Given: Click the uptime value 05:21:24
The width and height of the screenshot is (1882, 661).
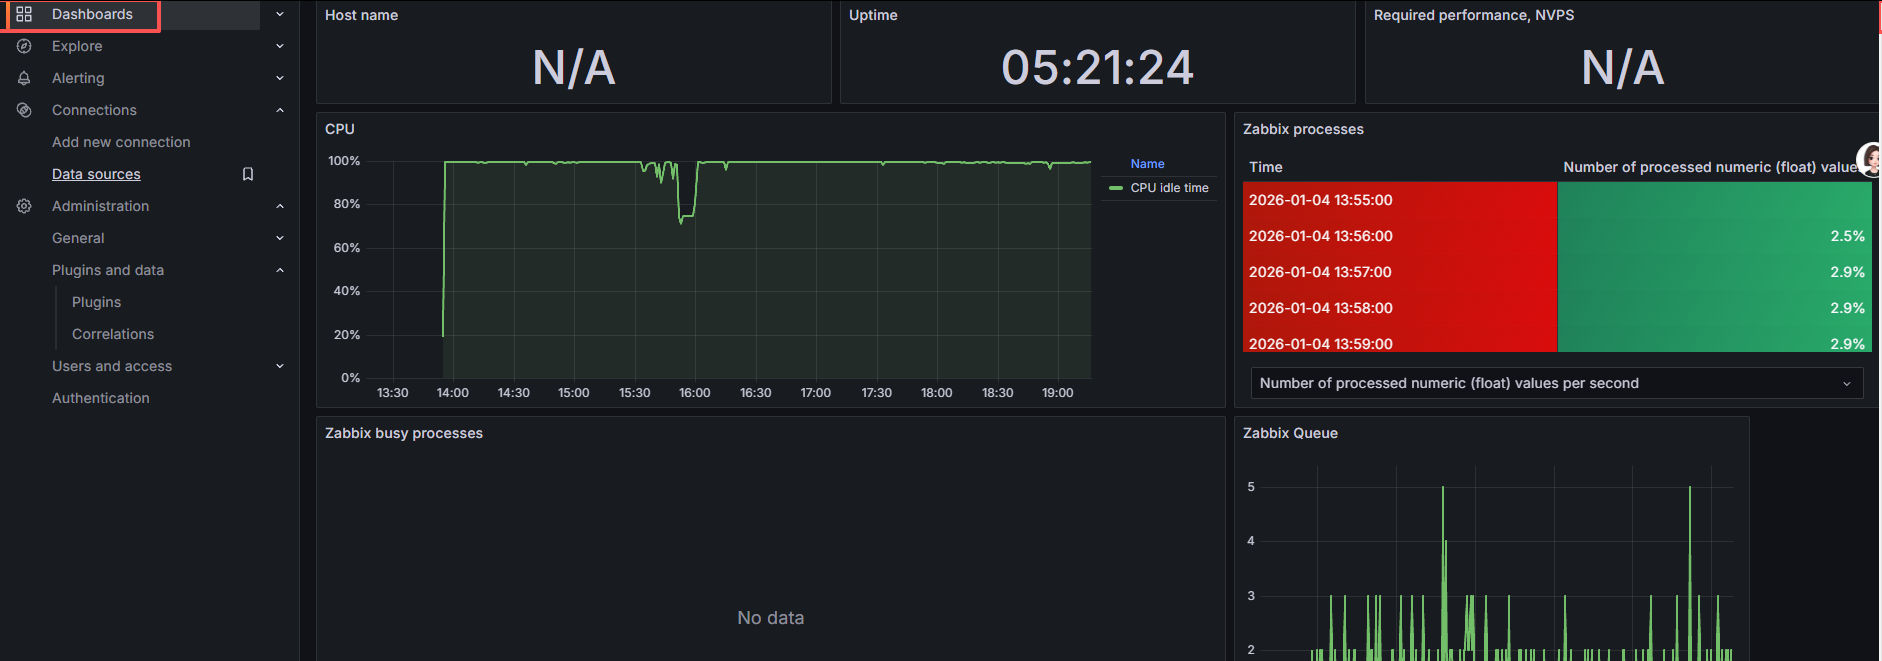Looking at the screenshot, I should [x=1097, y=68].
